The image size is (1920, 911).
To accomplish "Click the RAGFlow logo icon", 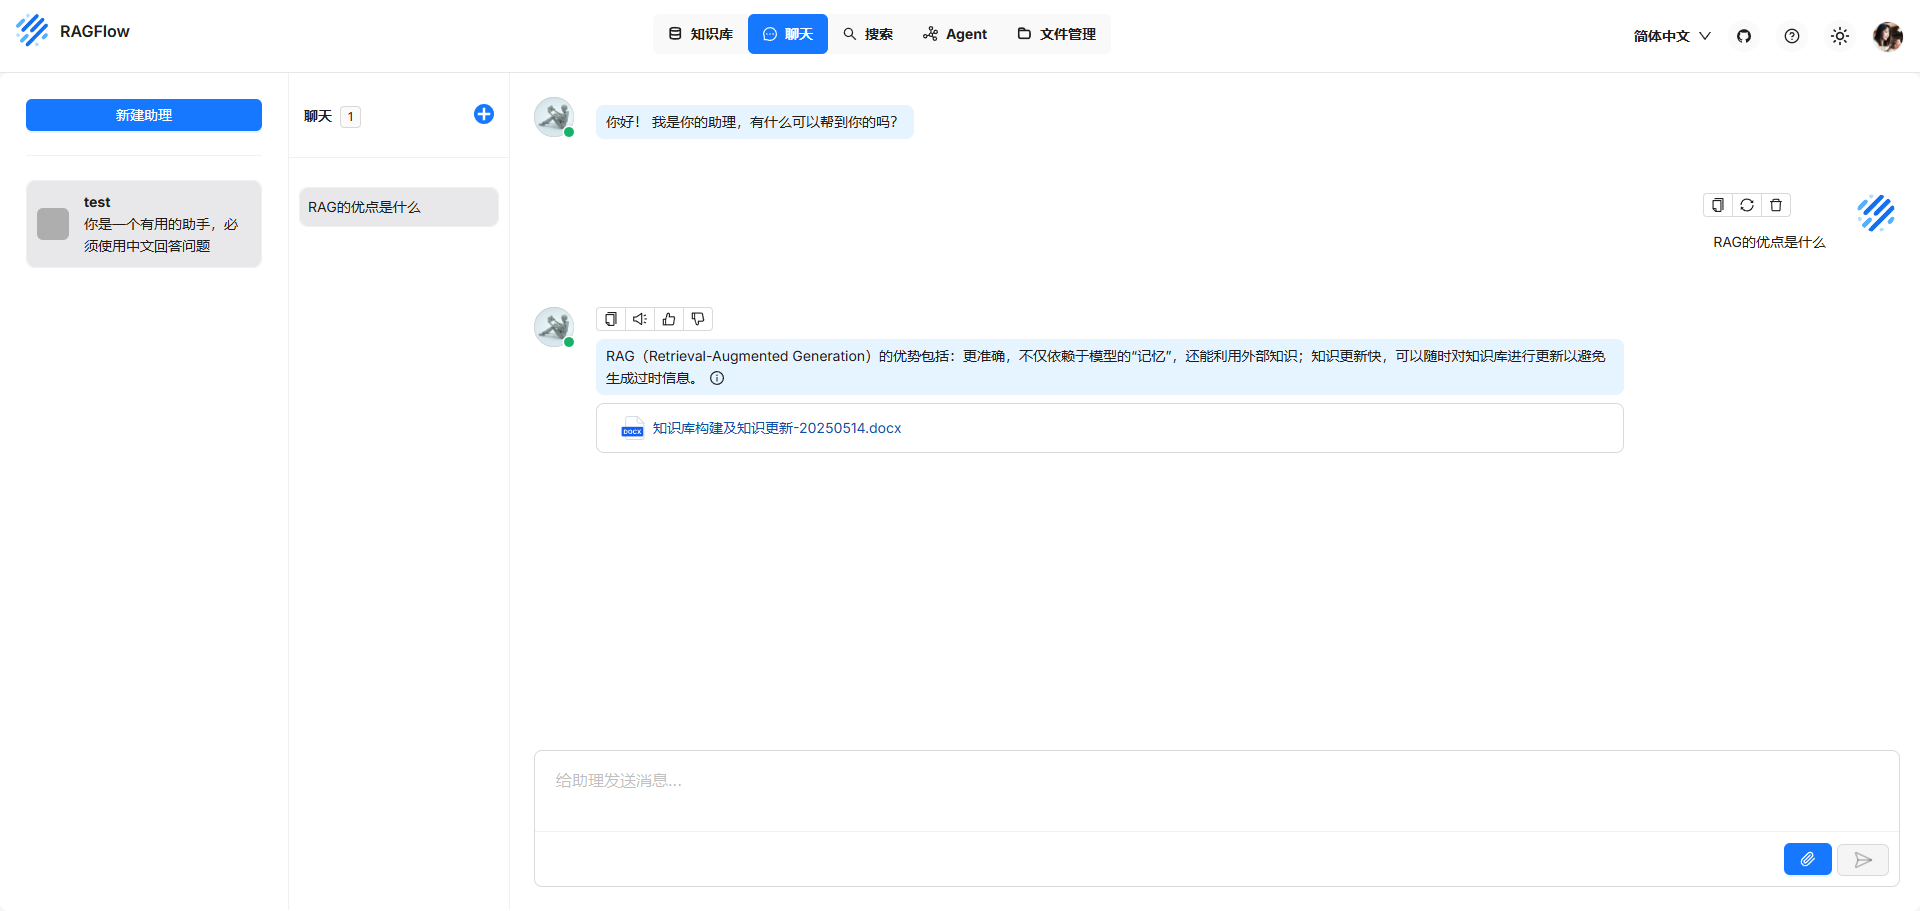I will tap(32, 31).
